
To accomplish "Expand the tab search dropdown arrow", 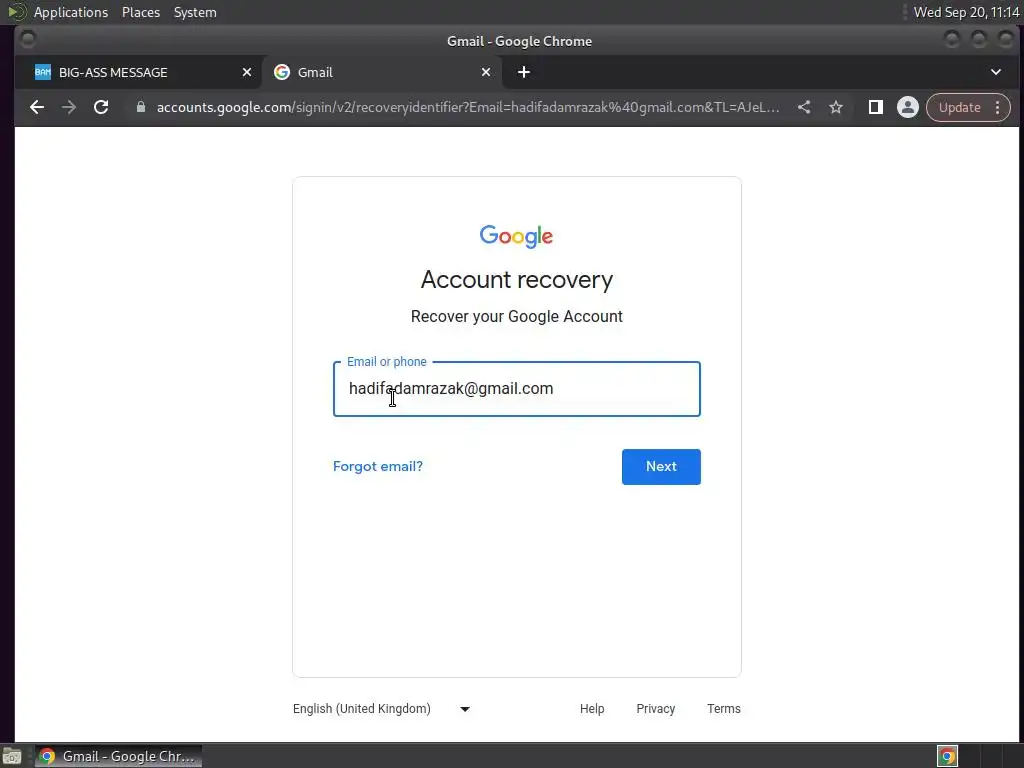I will 996,72.
